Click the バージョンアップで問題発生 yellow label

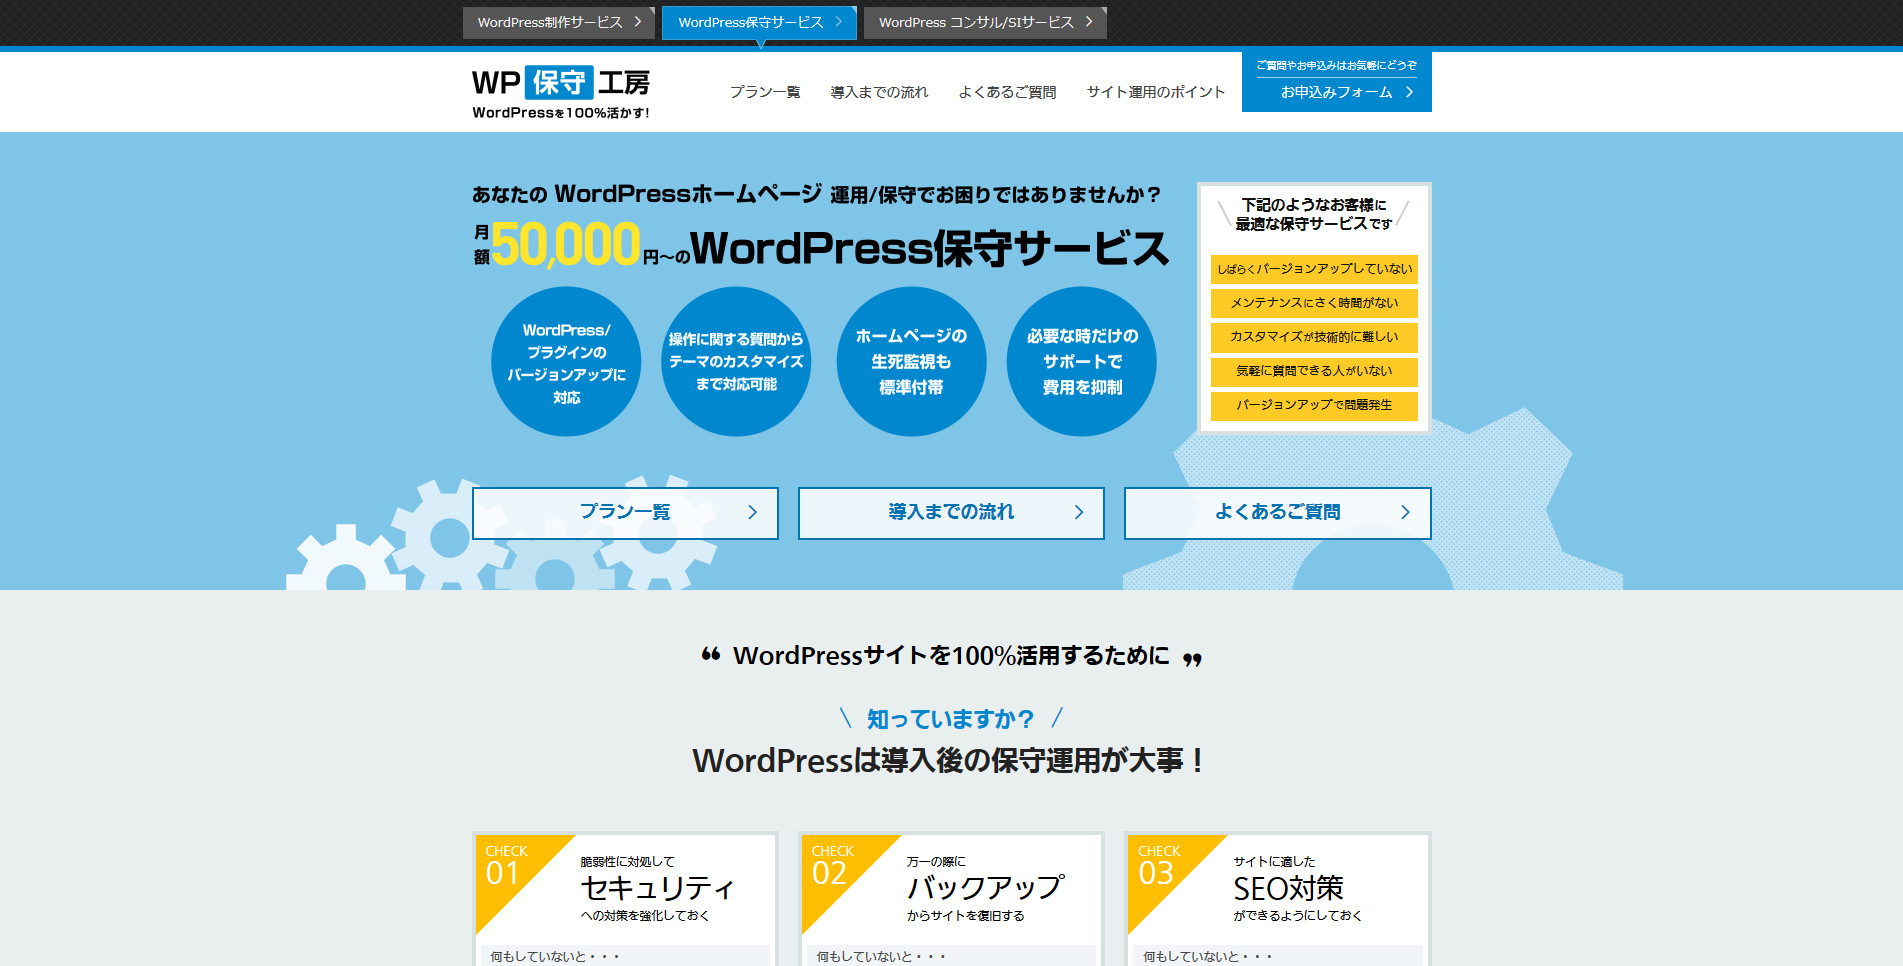pos(1314,405)
